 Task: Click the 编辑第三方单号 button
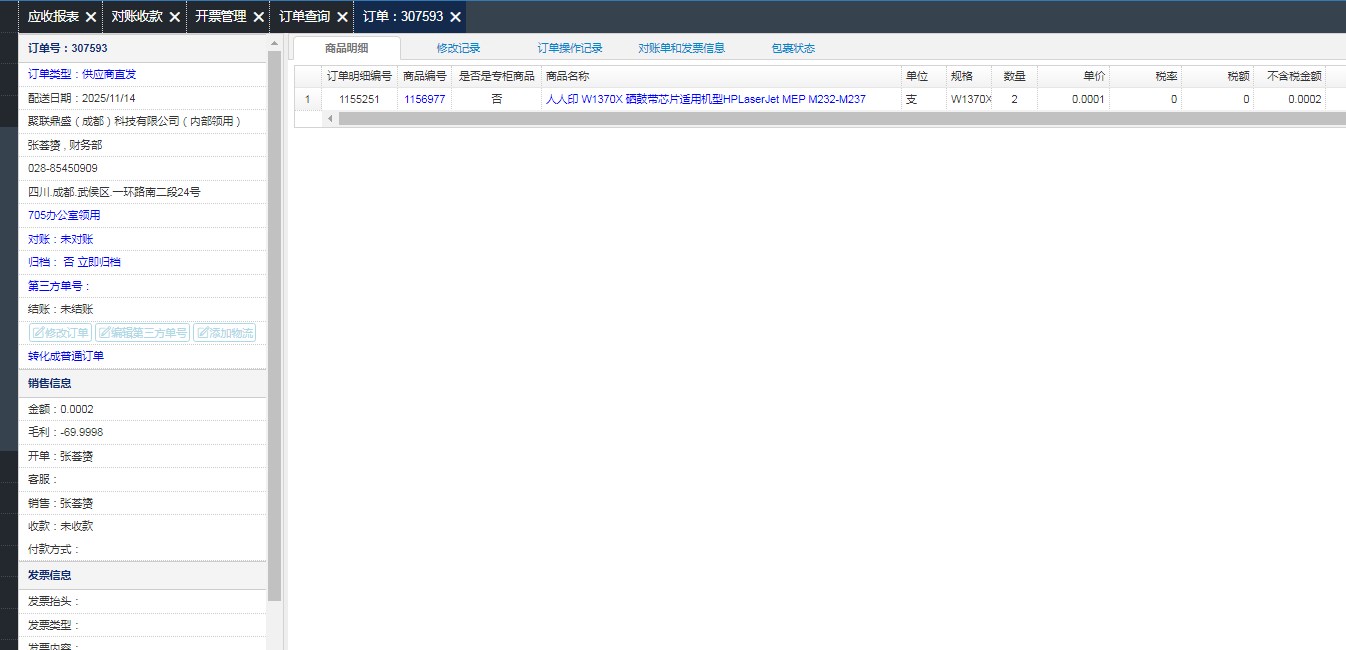(142, 333)
